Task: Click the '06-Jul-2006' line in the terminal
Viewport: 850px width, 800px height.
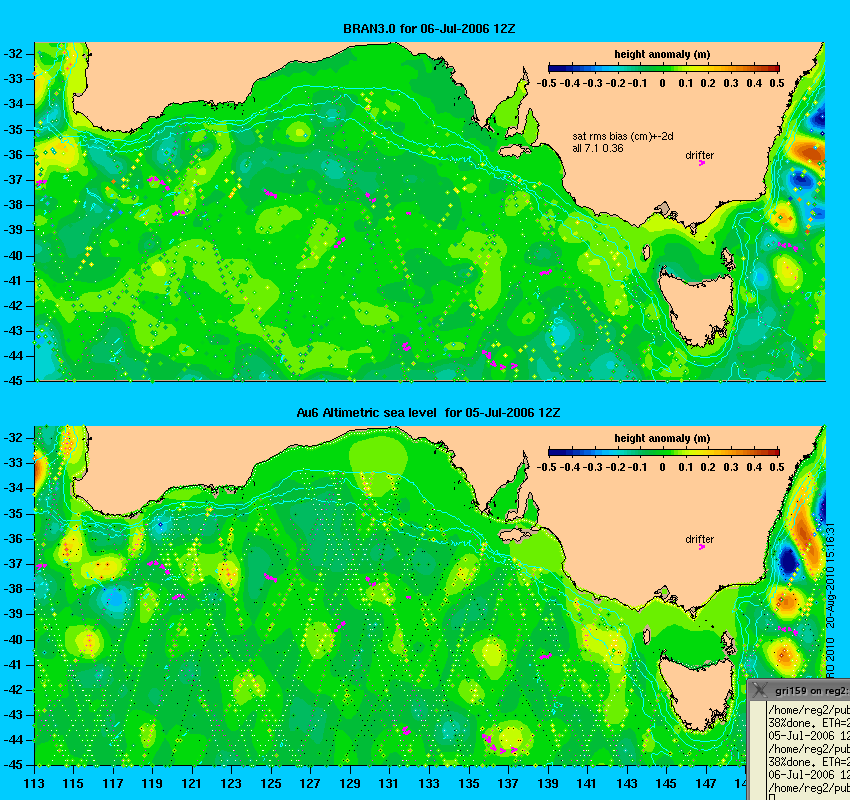Action: (809, 775)
